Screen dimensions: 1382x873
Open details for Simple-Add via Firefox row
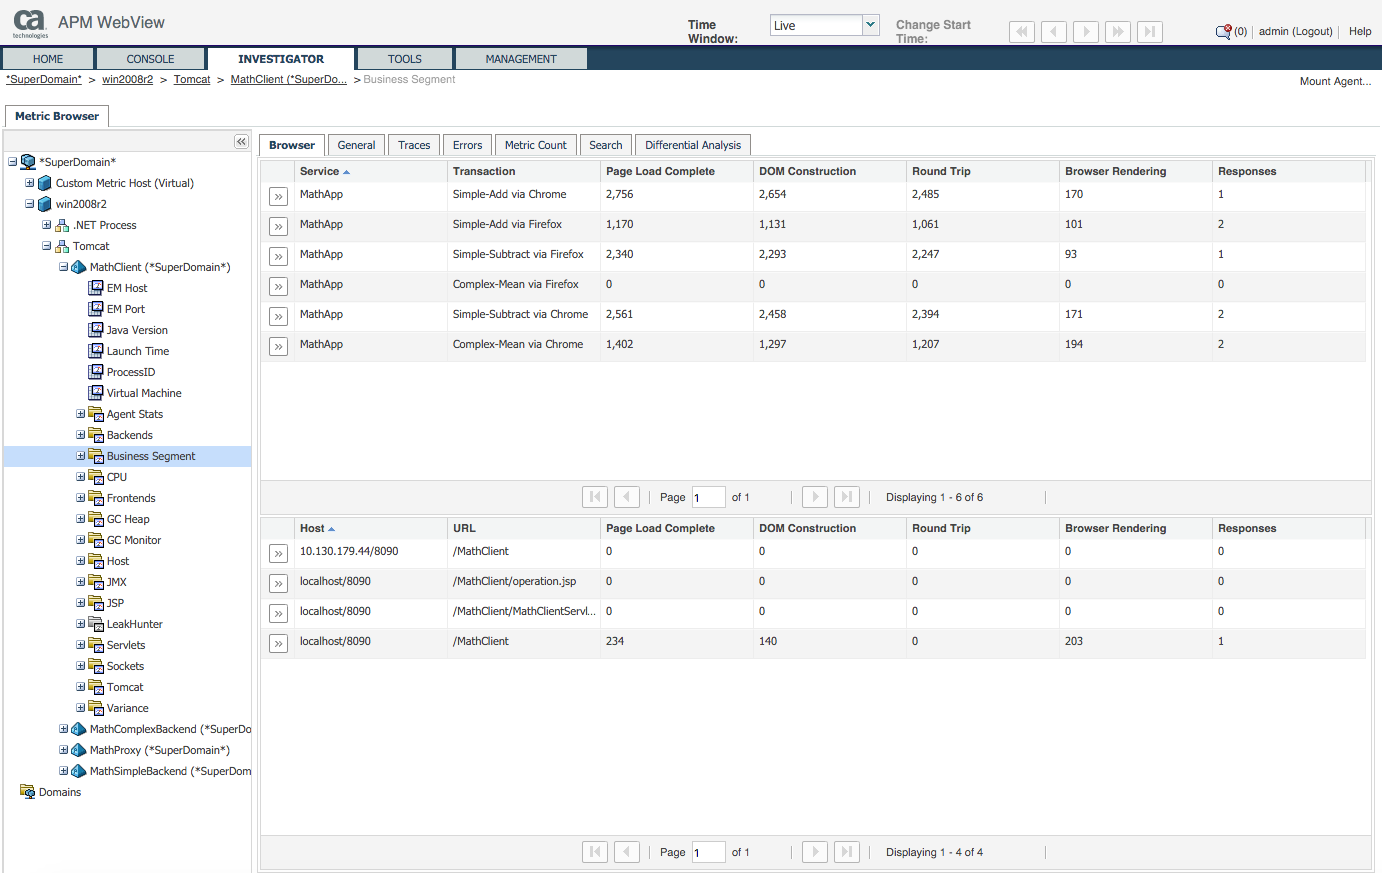click(x=278, y=227)
